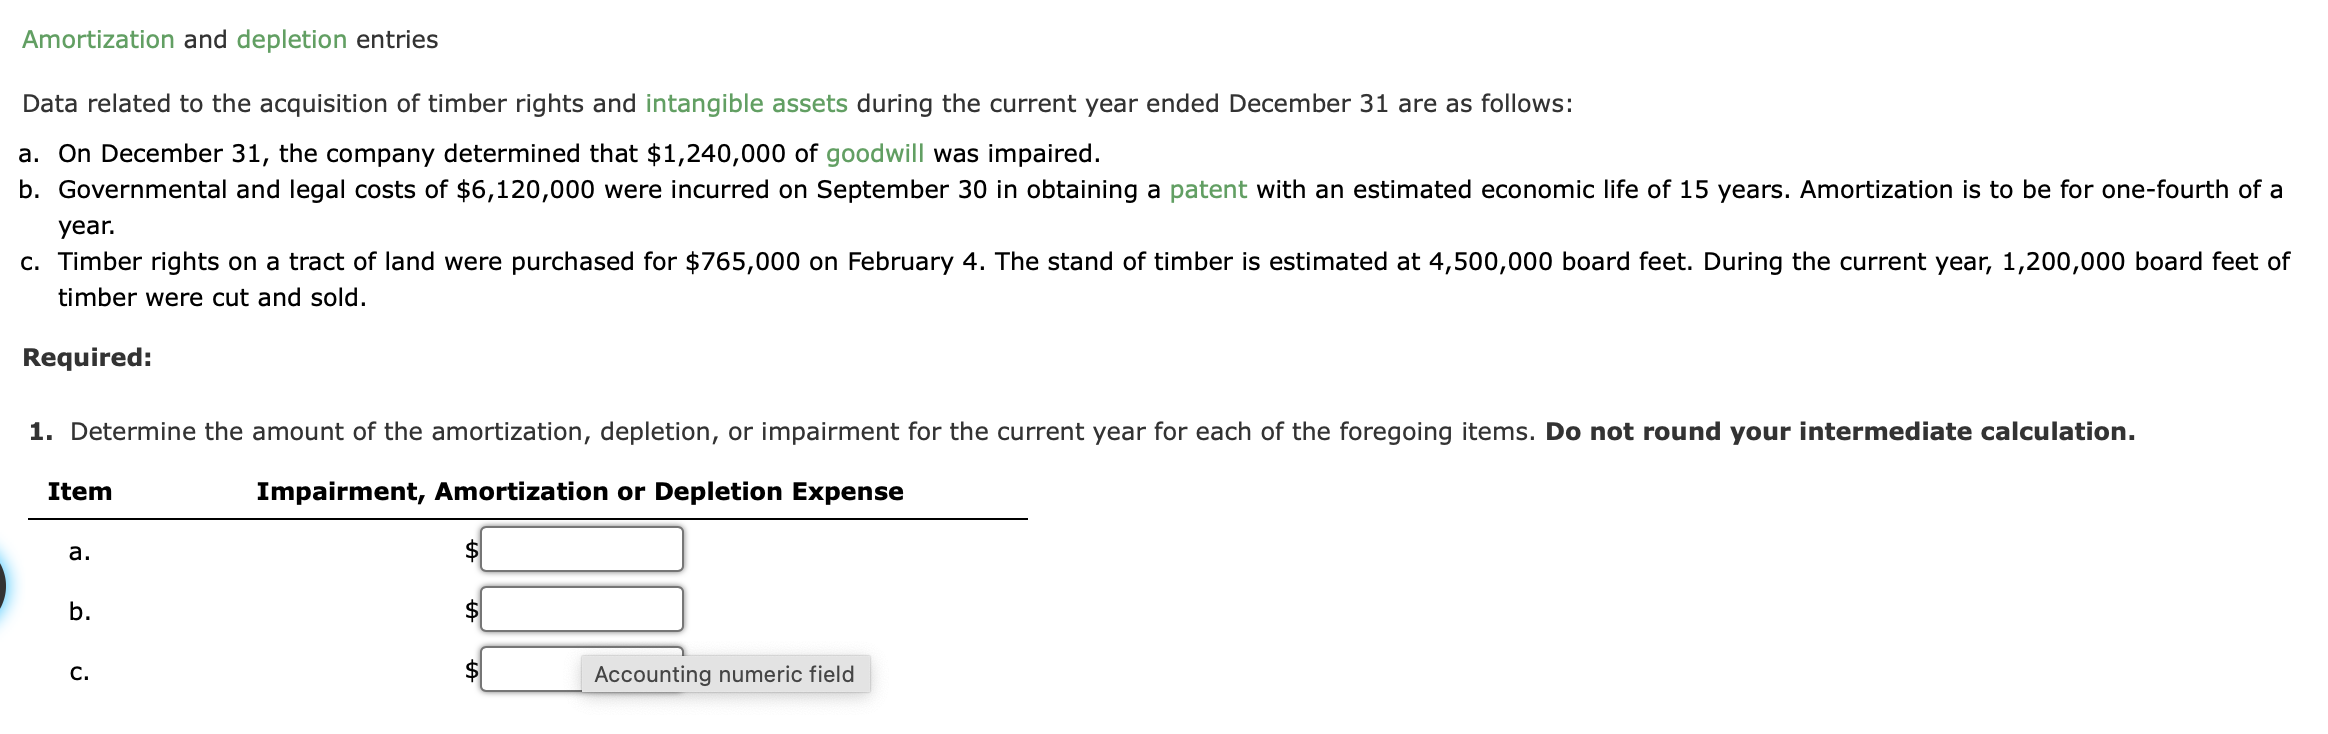
Task: Click the dollar sign before item b's field
Action: point(469,609)
